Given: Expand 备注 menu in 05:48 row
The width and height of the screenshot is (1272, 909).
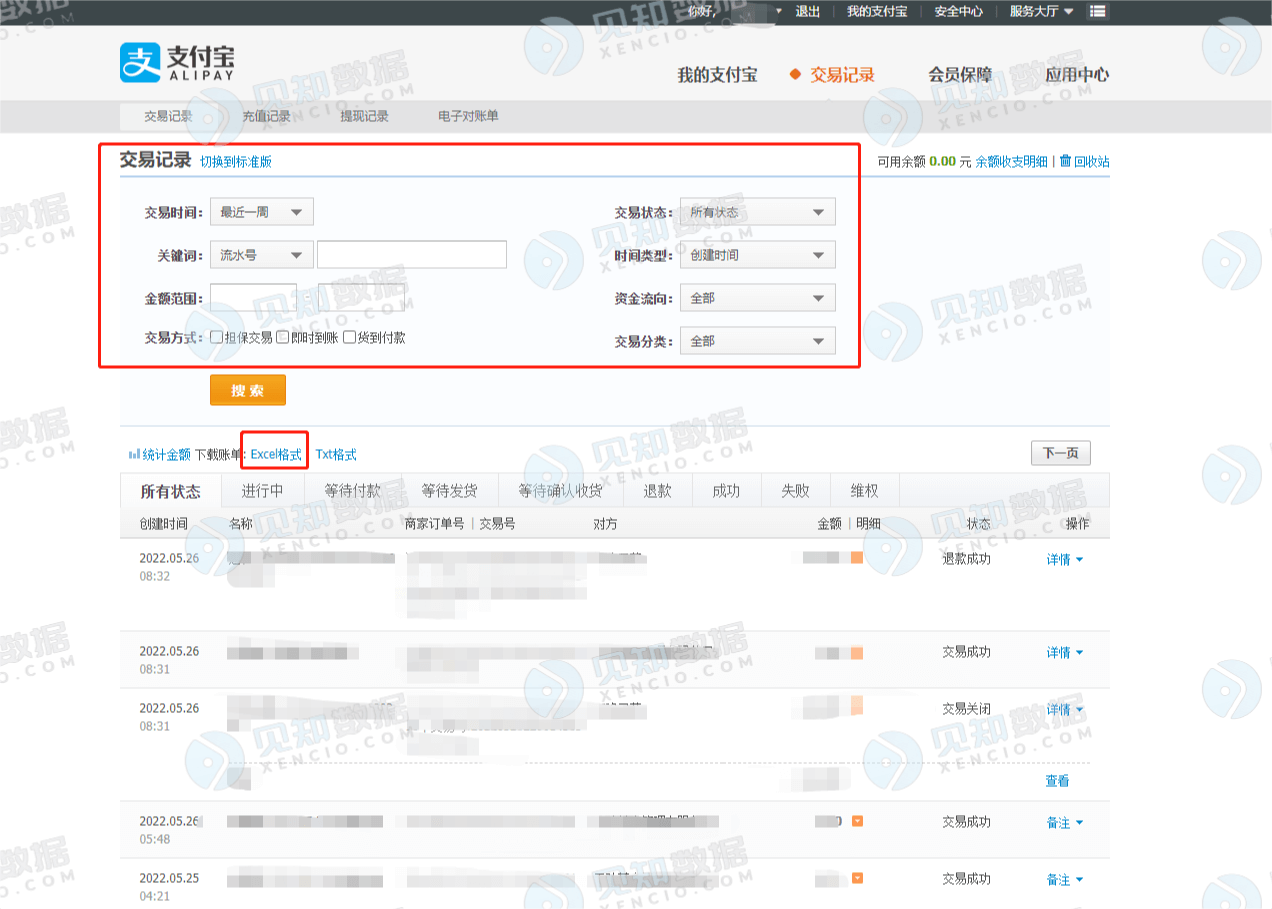Looking at the screenshot, I should coord(1065,823).
